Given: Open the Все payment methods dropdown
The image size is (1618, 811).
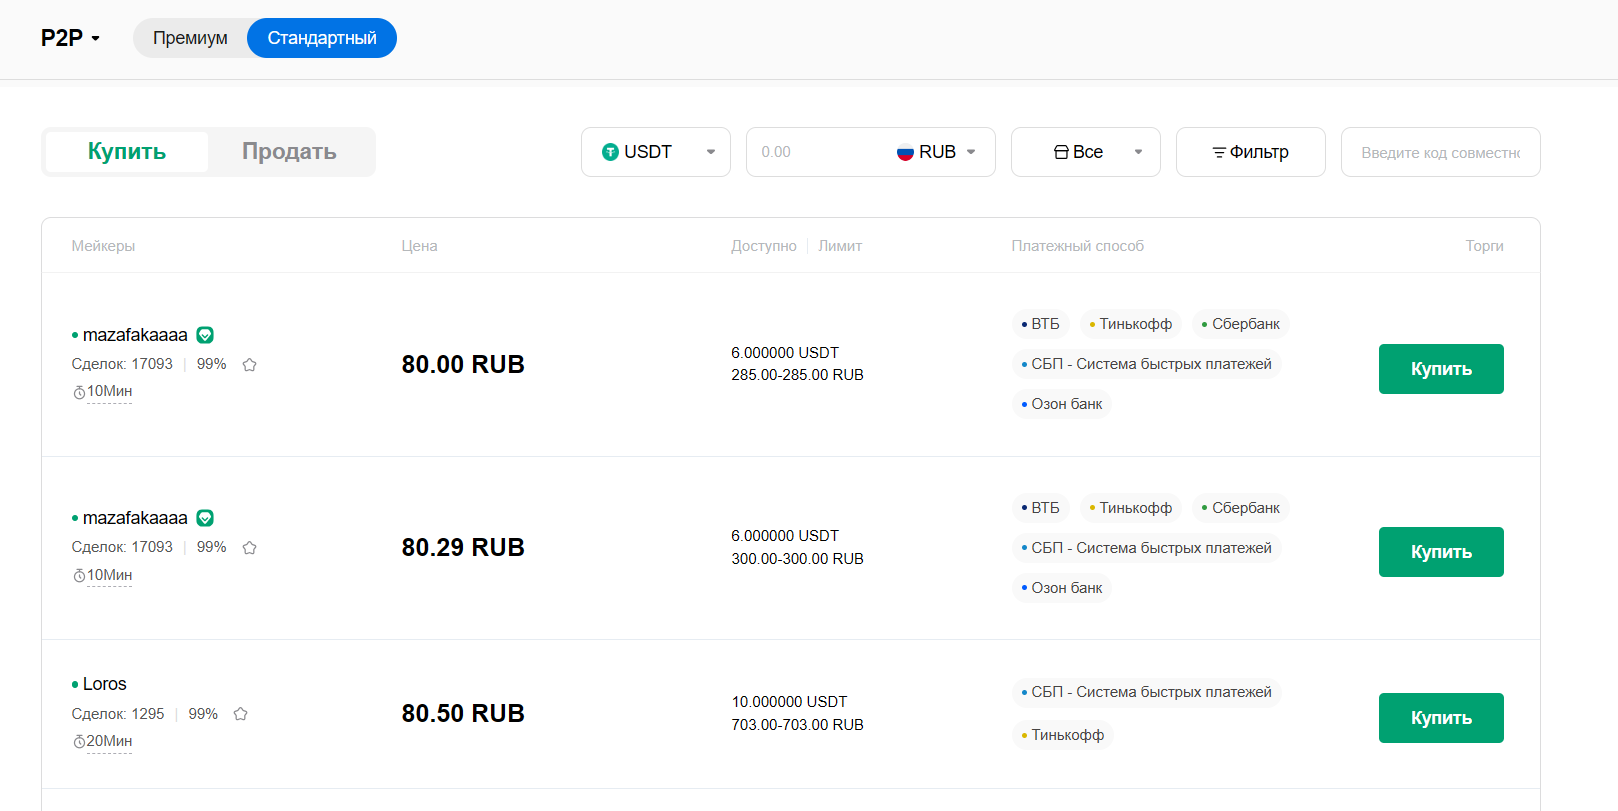Looking at the screenshot, I should click(x=1085, y=152).
